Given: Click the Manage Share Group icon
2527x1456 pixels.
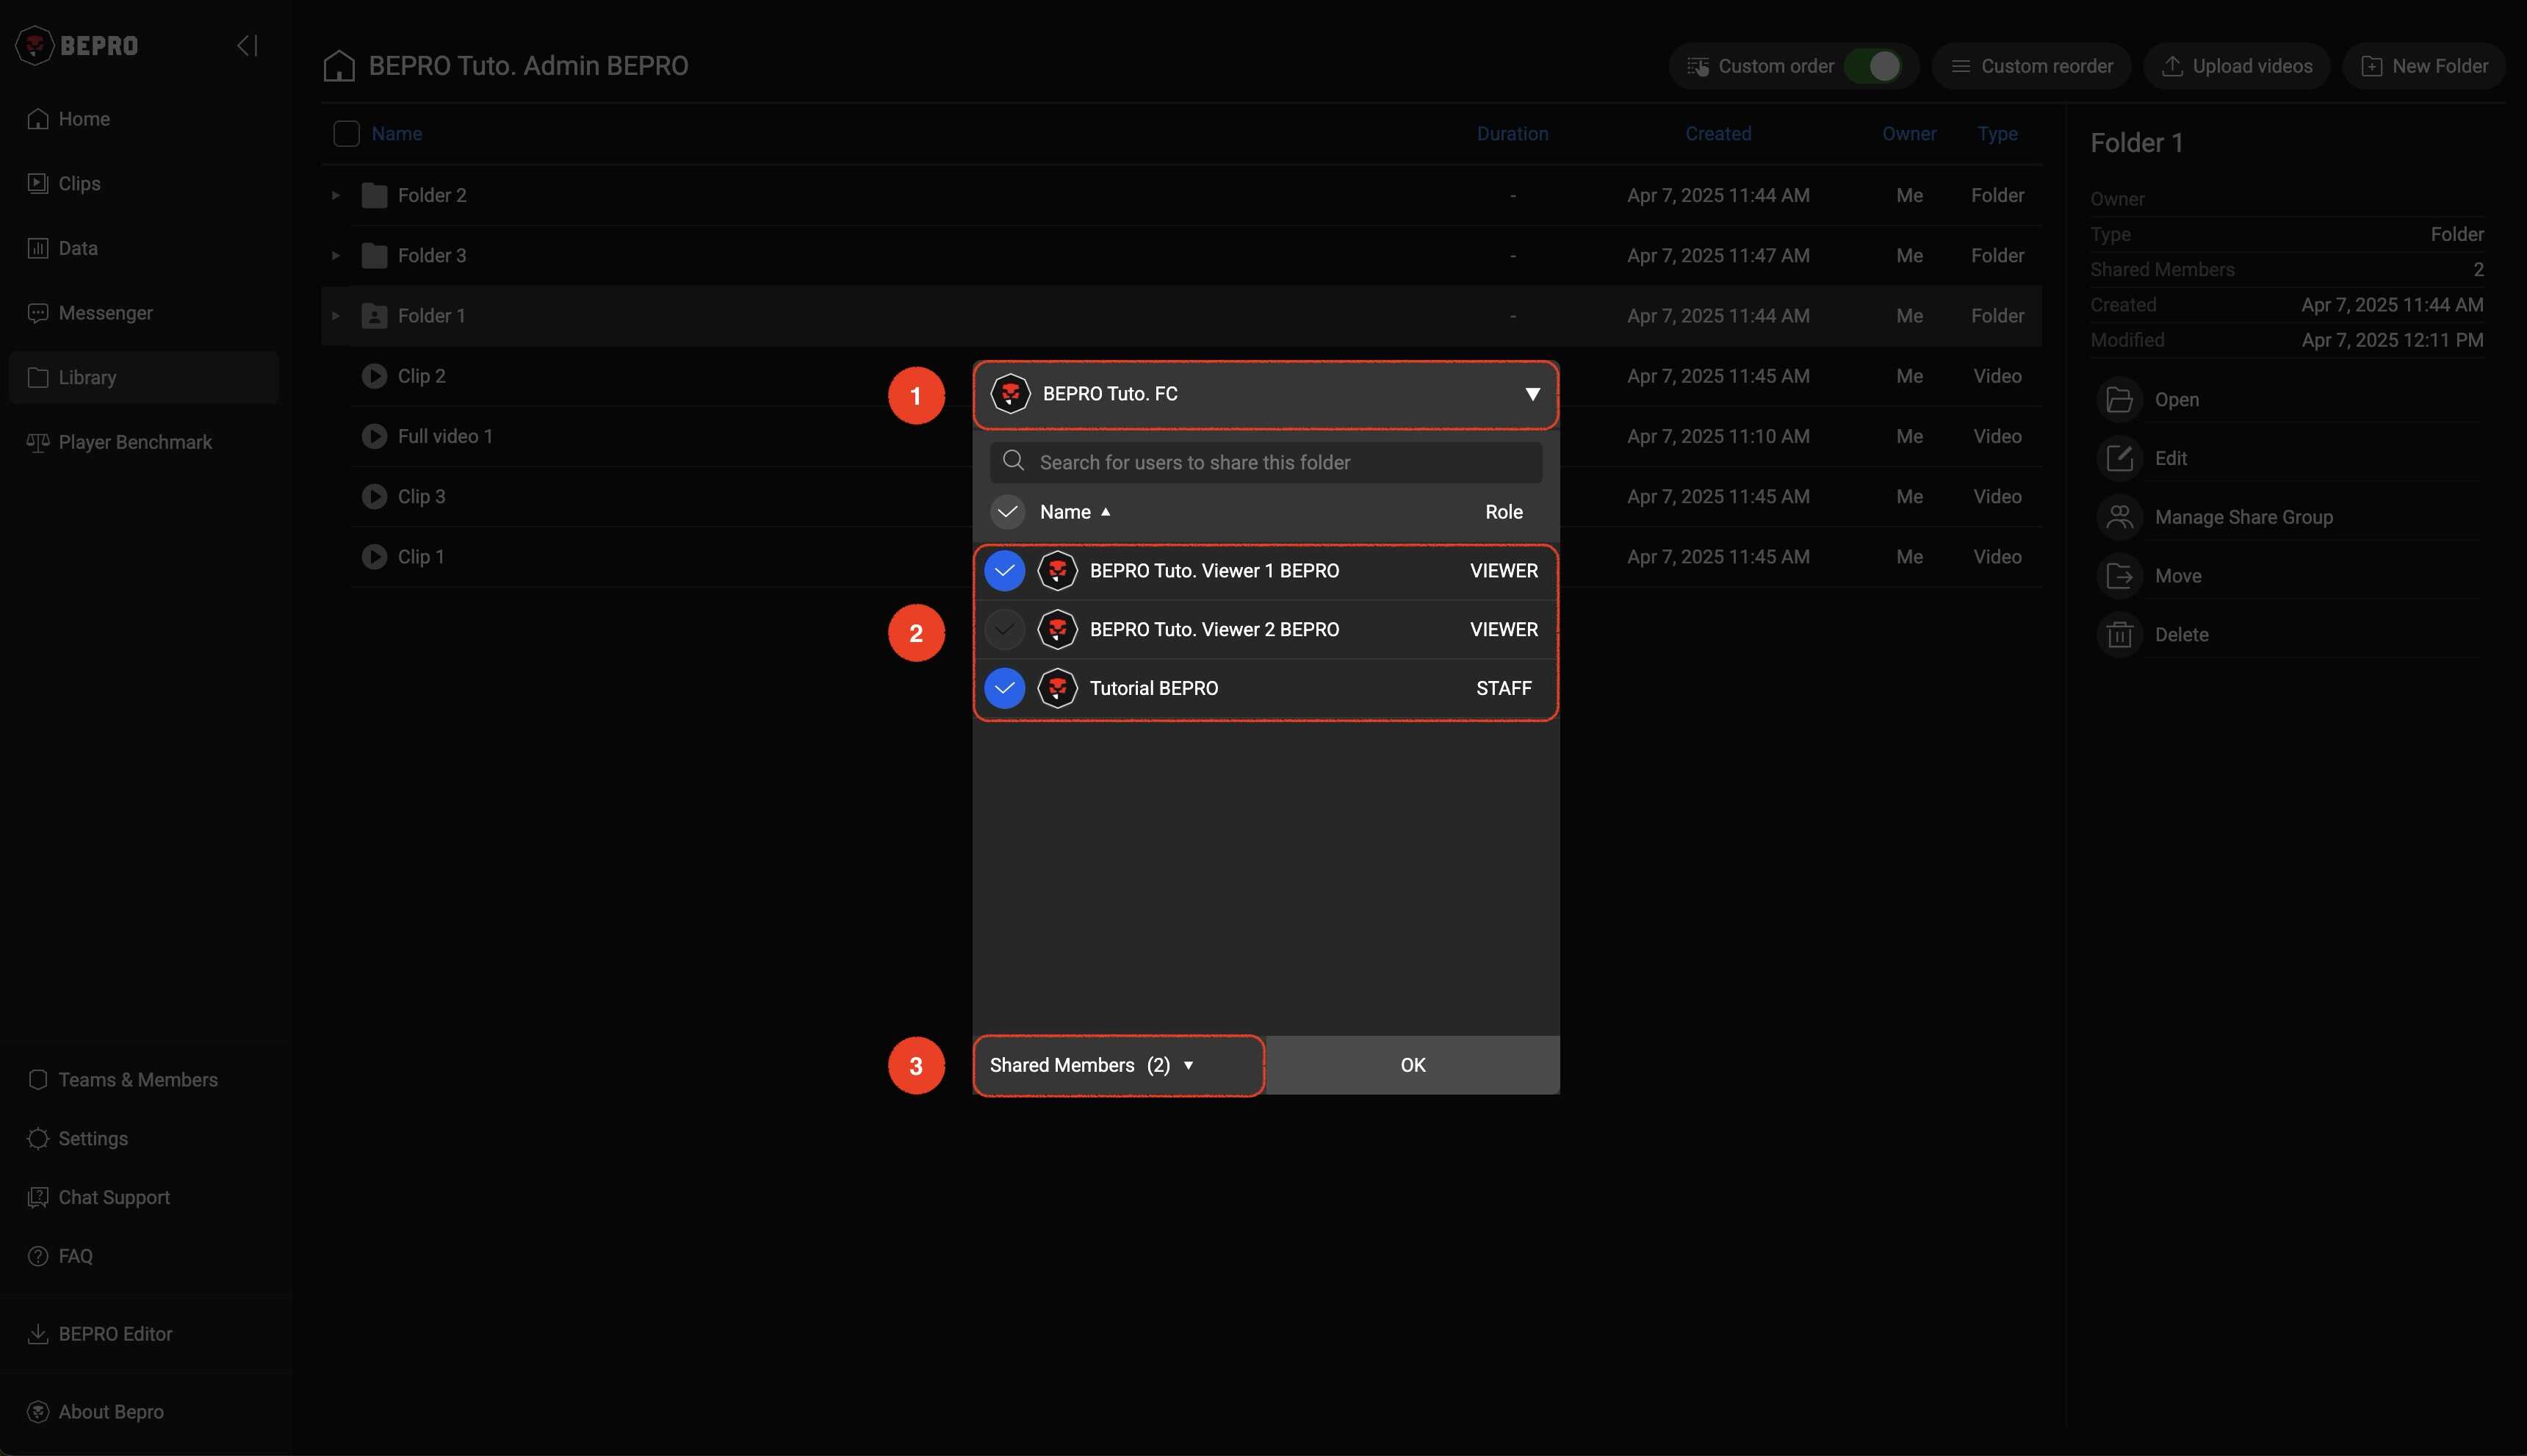Looking at the screenshot, I should (2119, 517).
